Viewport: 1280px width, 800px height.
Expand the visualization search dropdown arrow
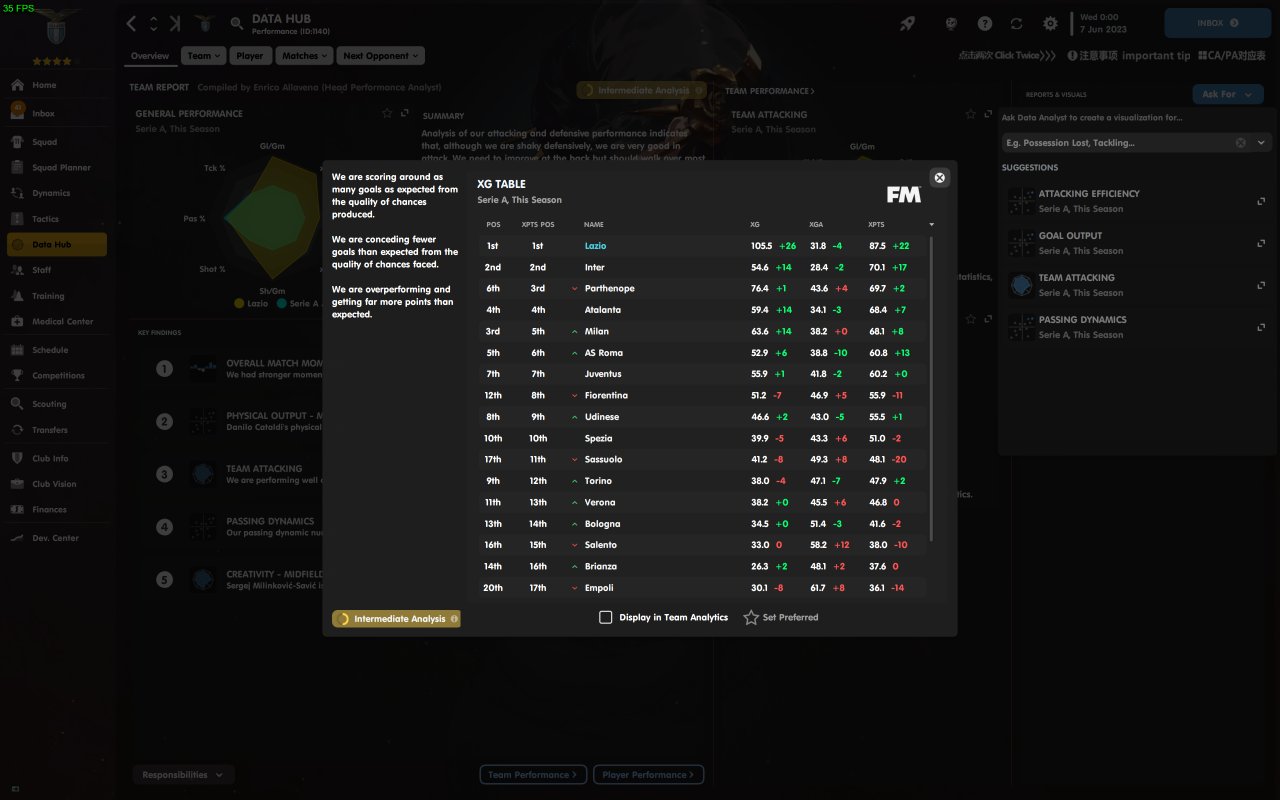coord(1261,143)
